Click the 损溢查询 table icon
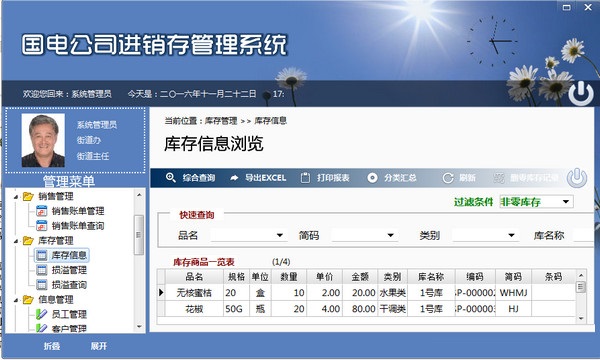600x360 pixels. 41,285
